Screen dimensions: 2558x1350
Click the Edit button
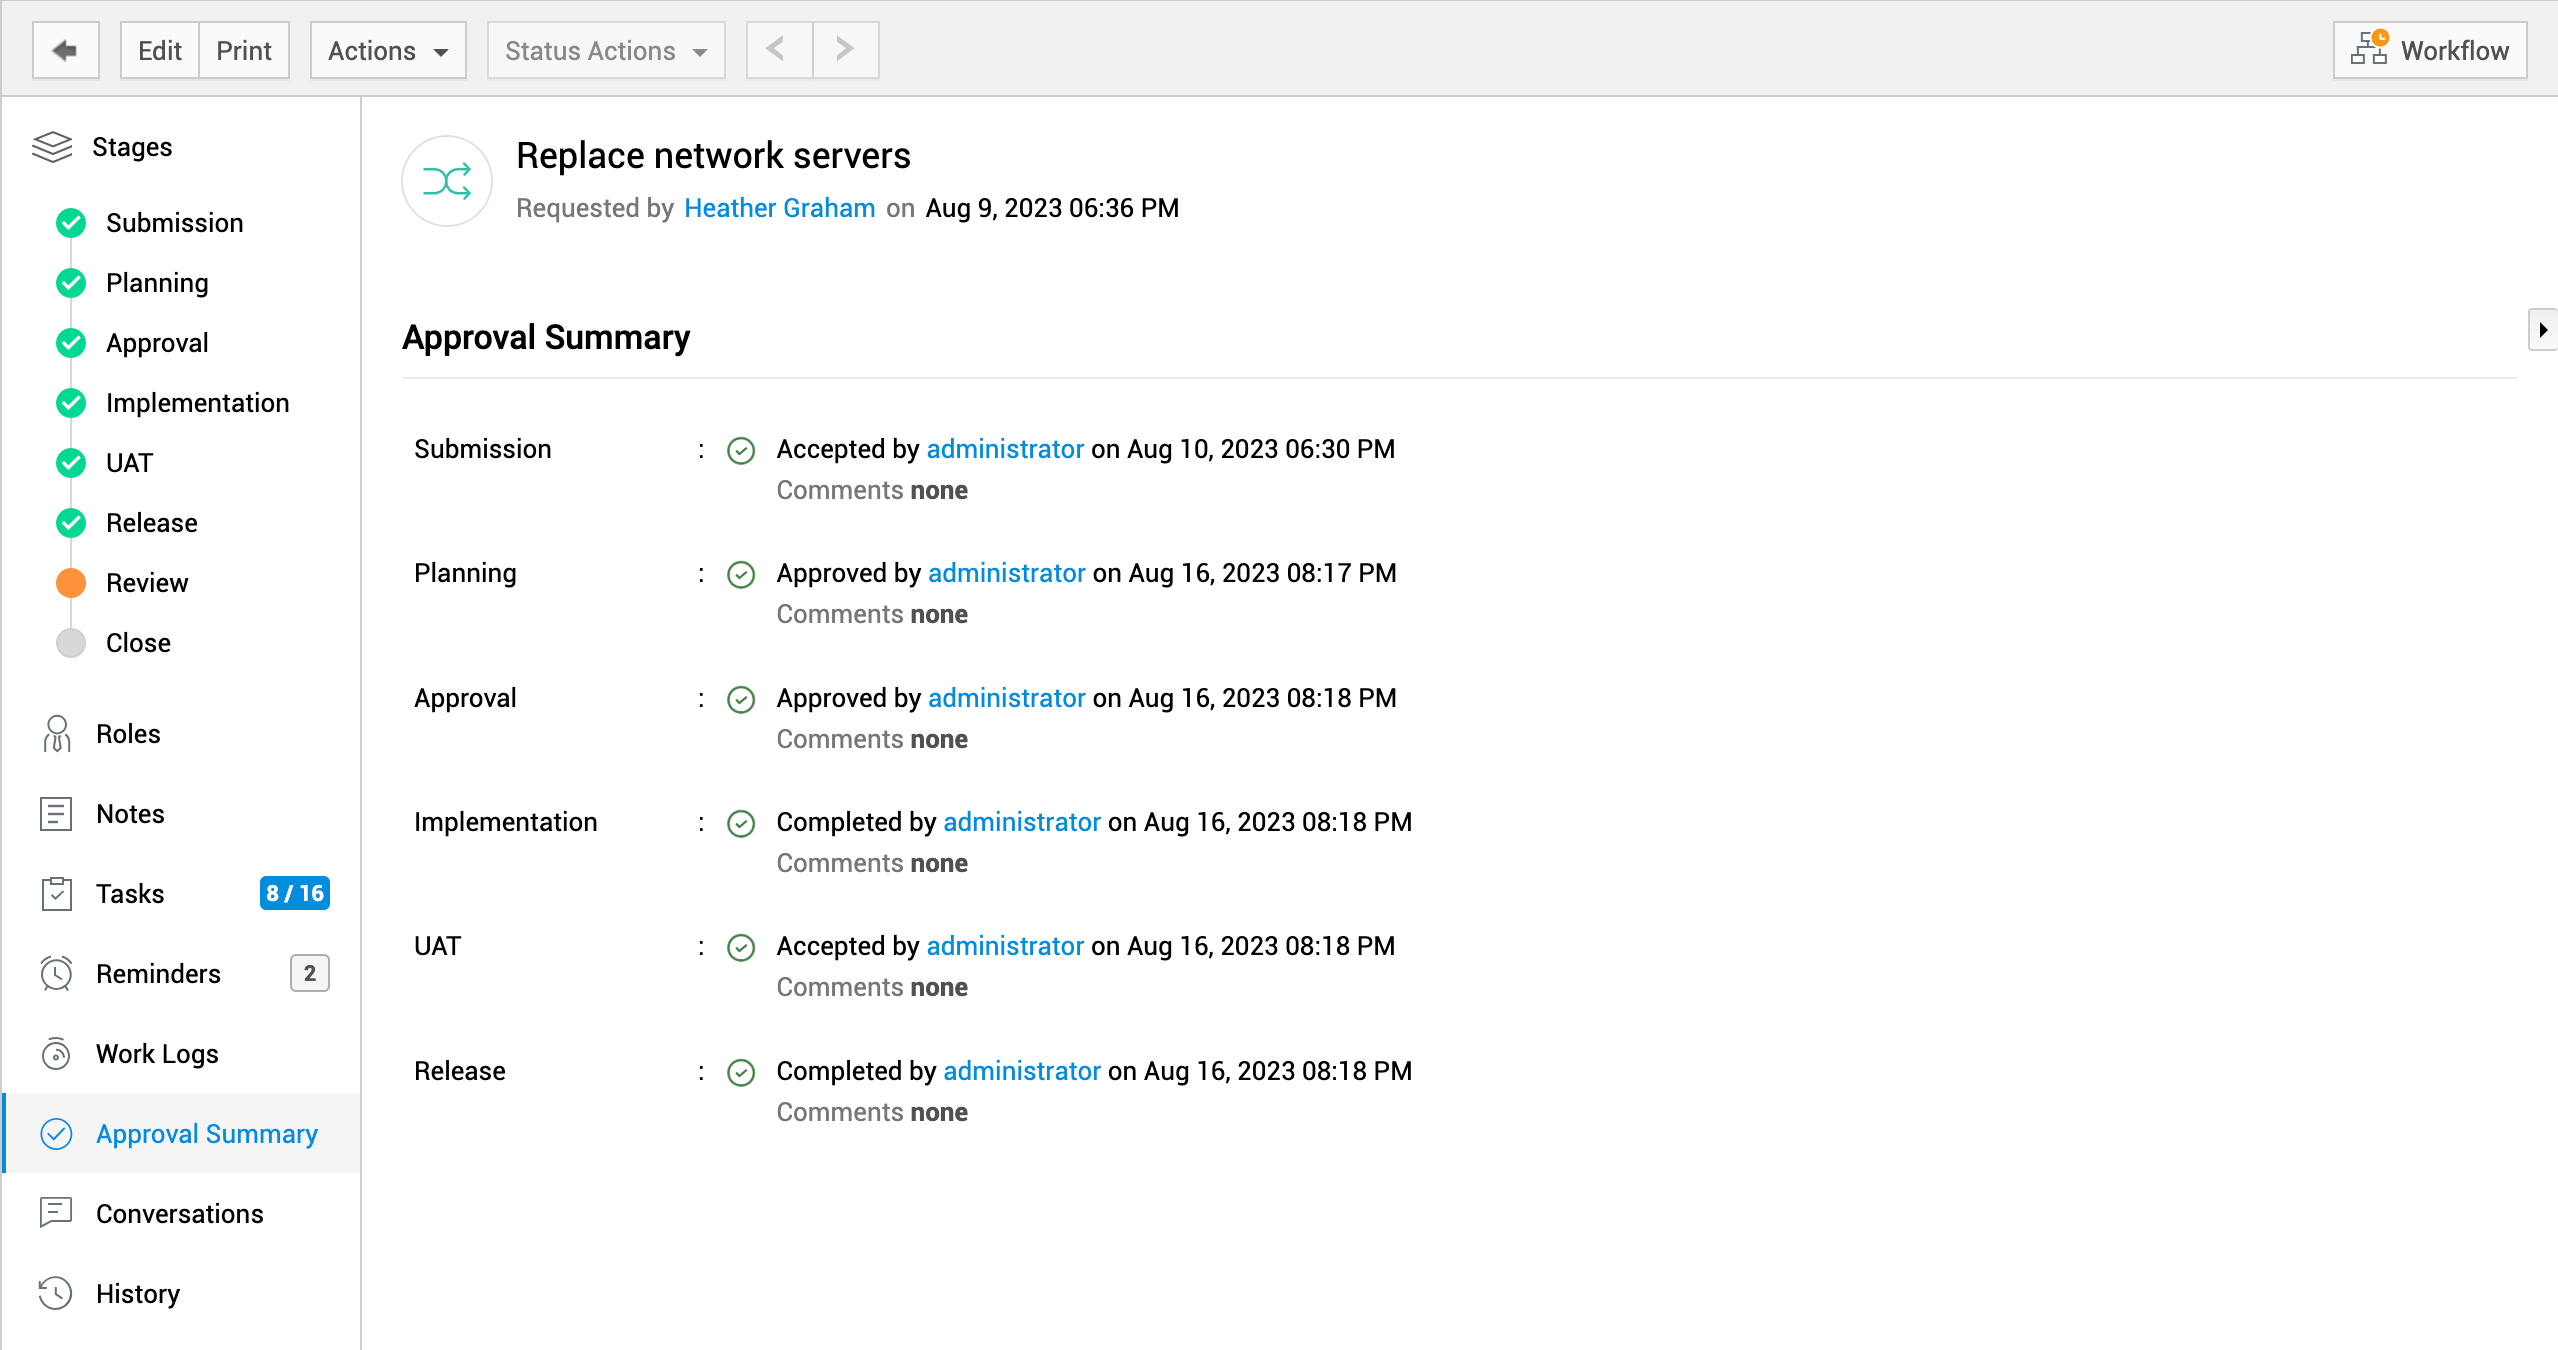point(160,50)
